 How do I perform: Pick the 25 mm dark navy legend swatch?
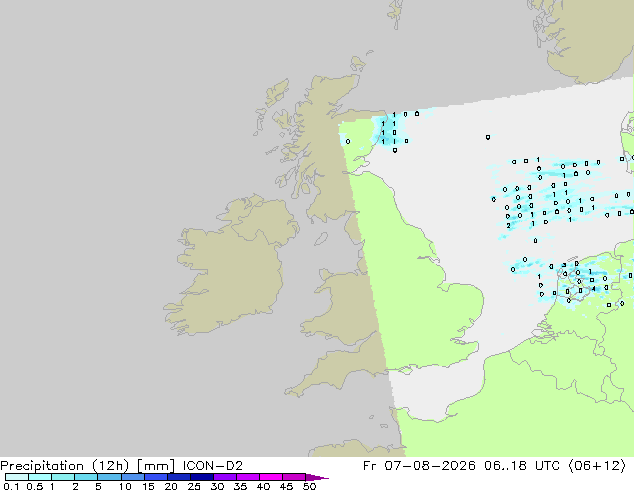coord(202,477)
